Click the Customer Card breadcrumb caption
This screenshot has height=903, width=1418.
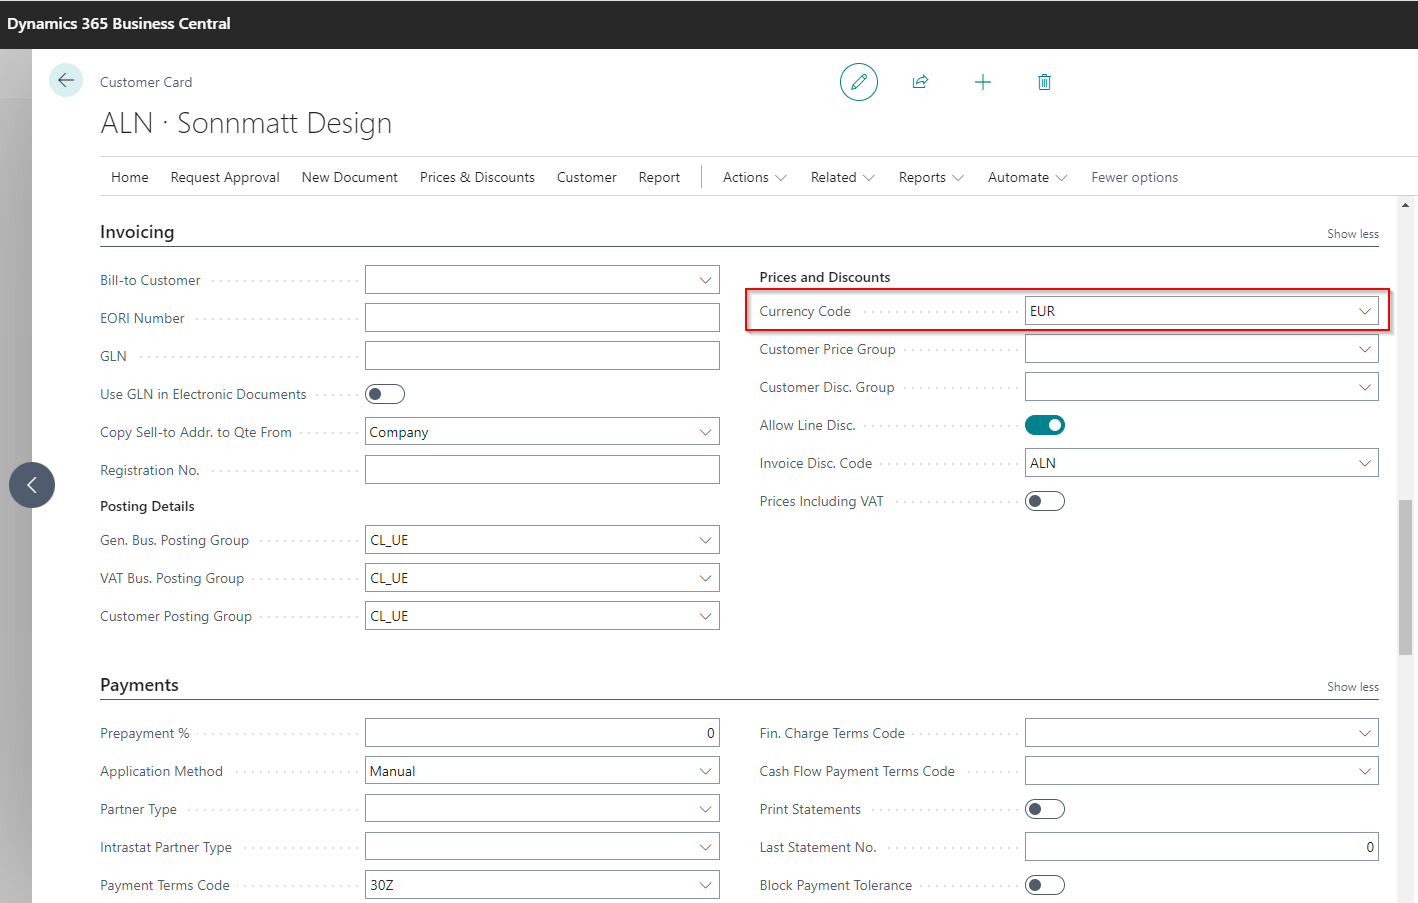(146, 82)
